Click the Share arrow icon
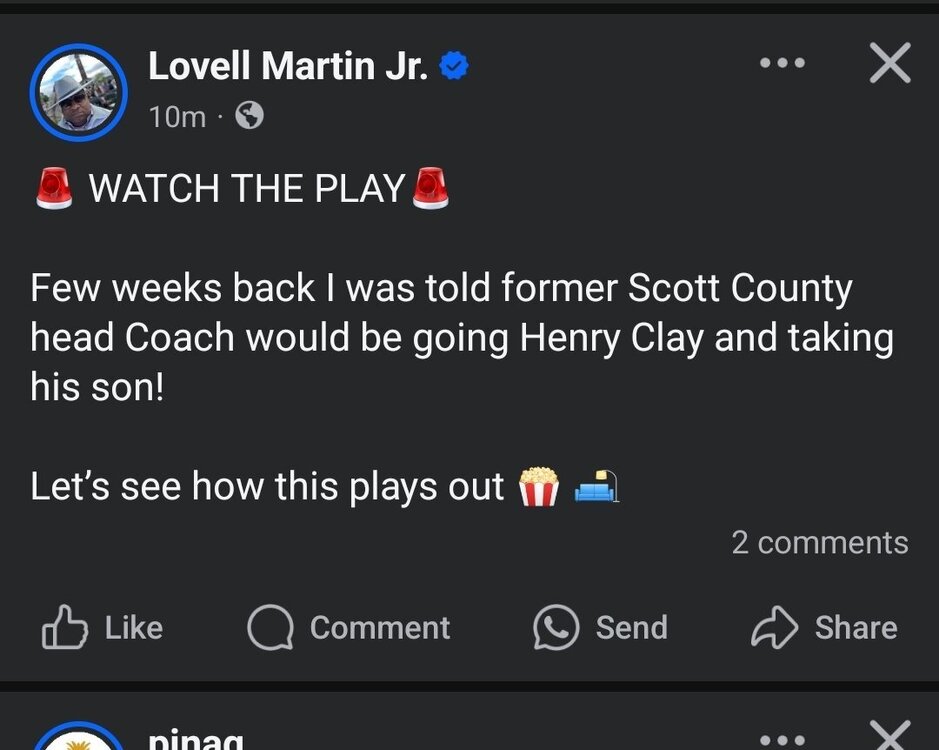 [x=774, y=627]
